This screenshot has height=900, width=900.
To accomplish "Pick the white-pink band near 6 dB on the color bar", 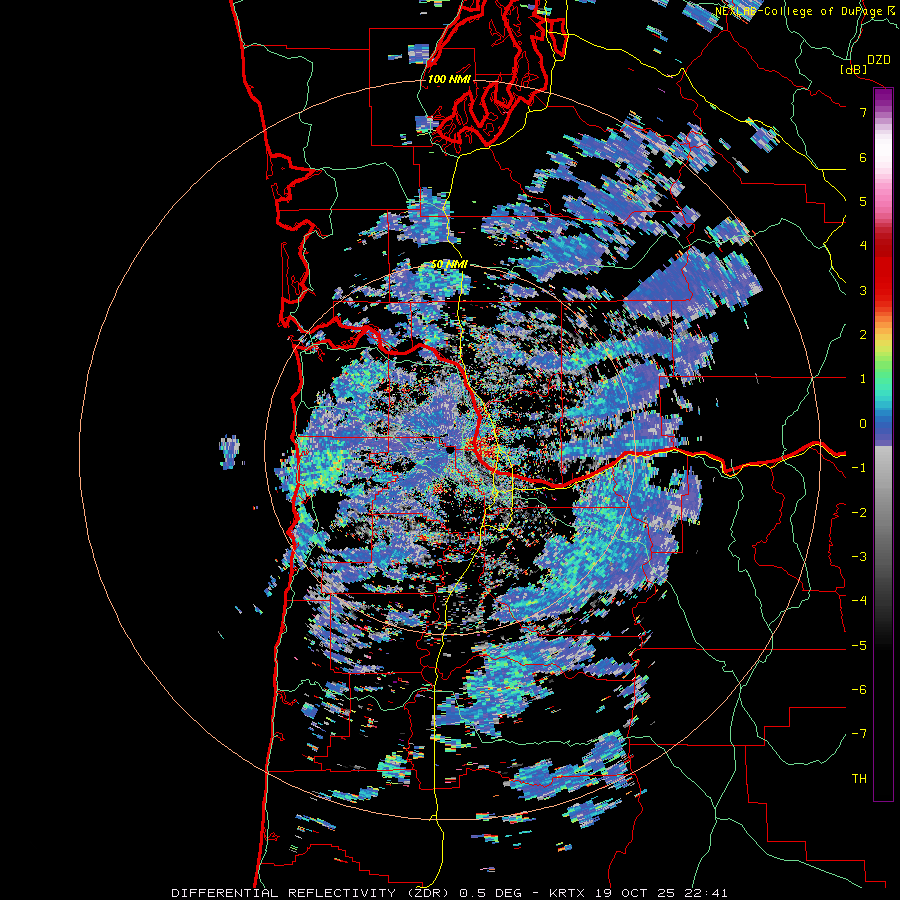I will point(883,155).
